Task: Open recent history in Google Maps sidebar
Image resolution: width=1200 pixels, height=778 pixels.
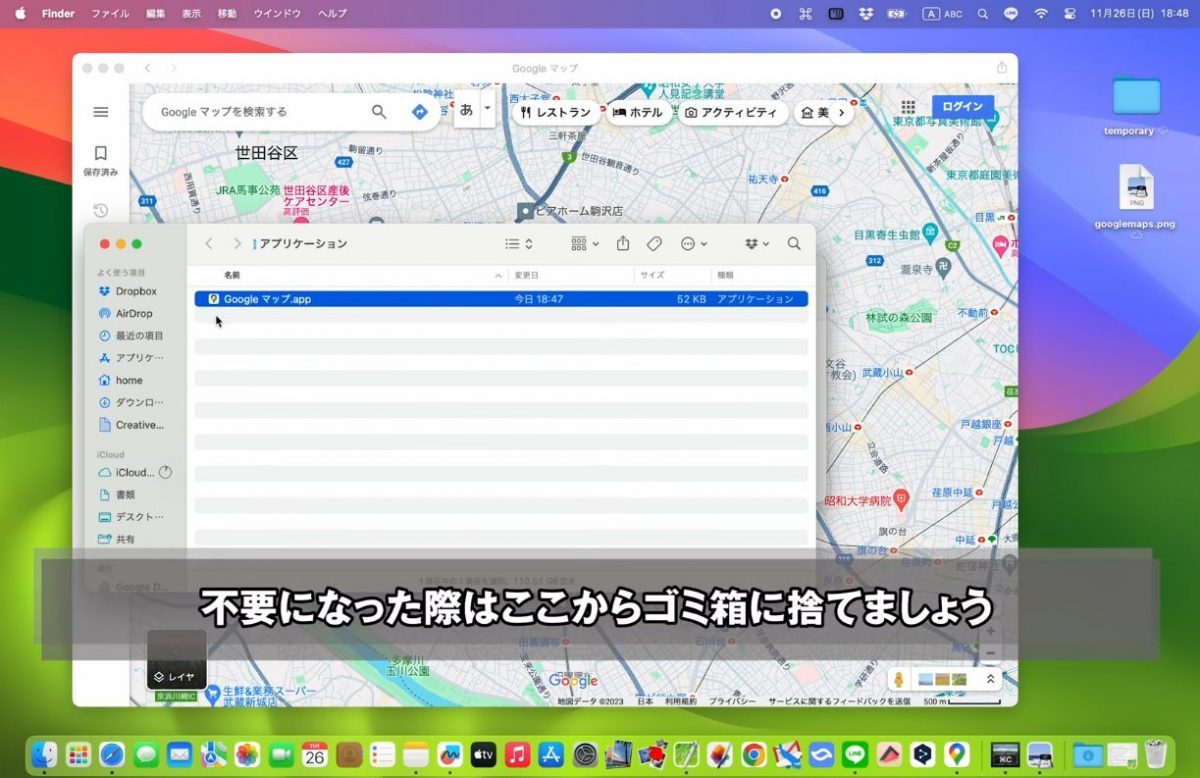Action: point(100,210)
